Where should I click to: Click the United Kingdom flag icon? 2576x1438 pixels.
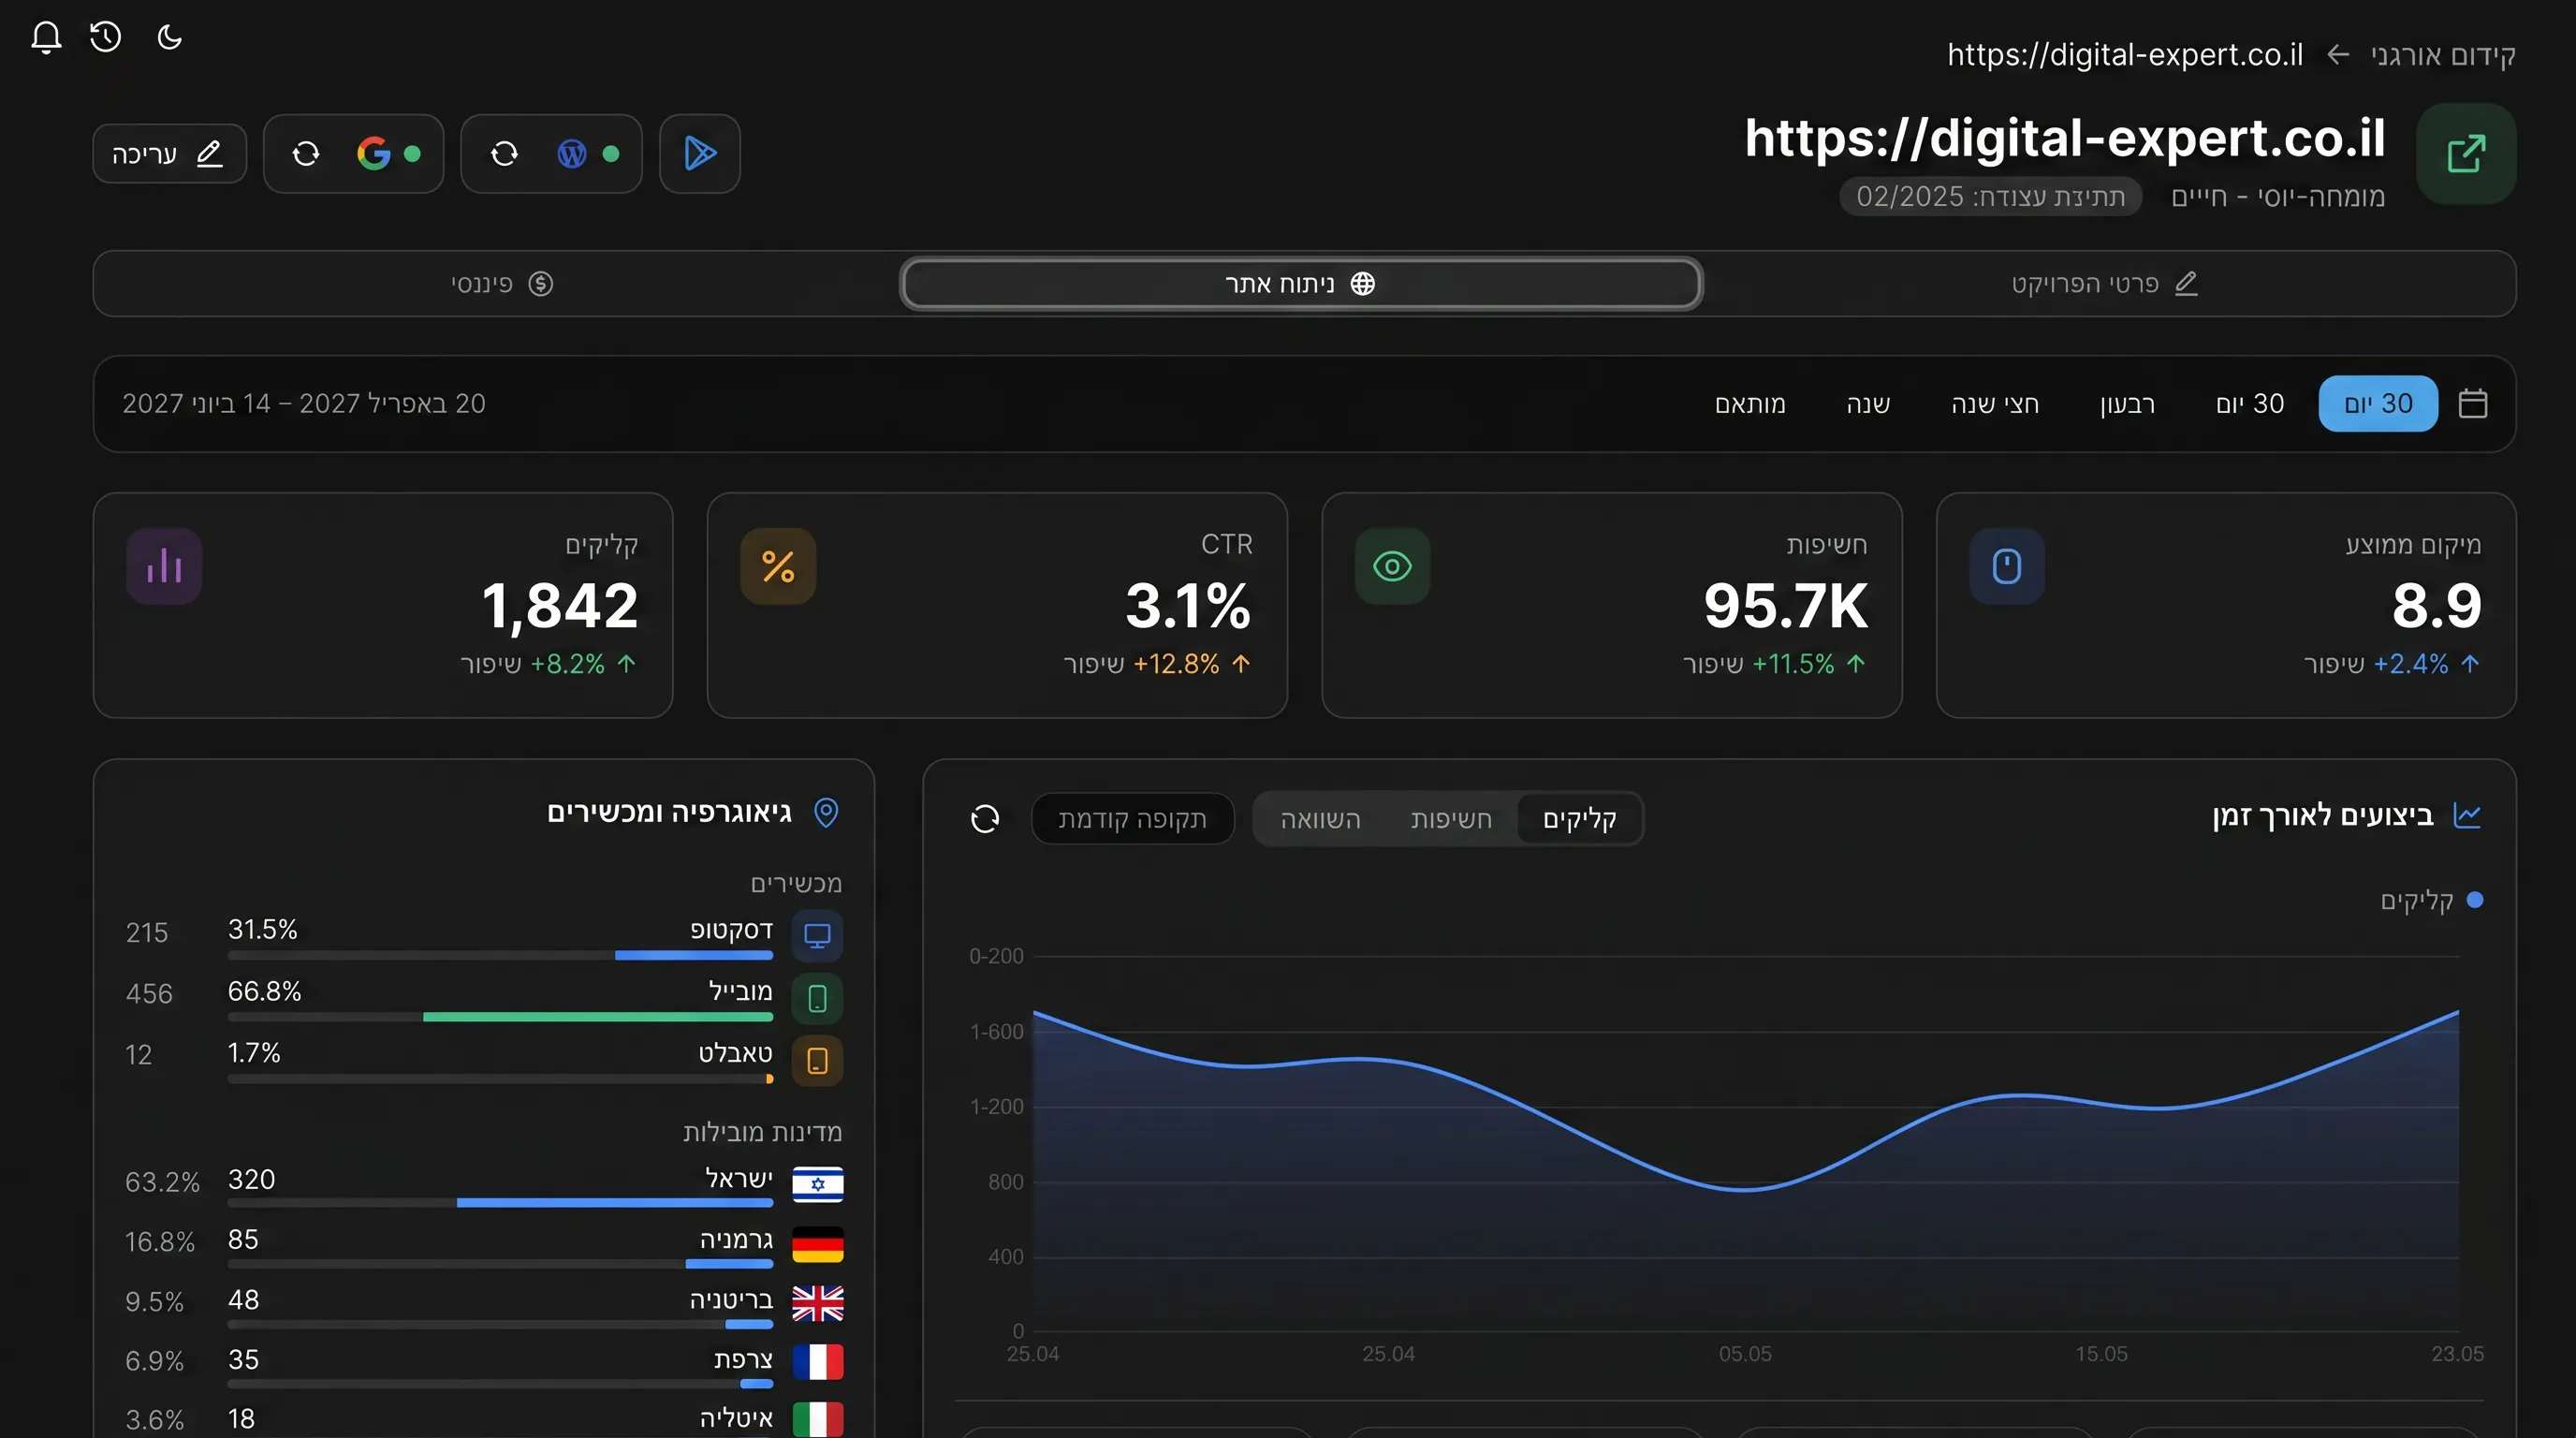tap(818, 1304)
